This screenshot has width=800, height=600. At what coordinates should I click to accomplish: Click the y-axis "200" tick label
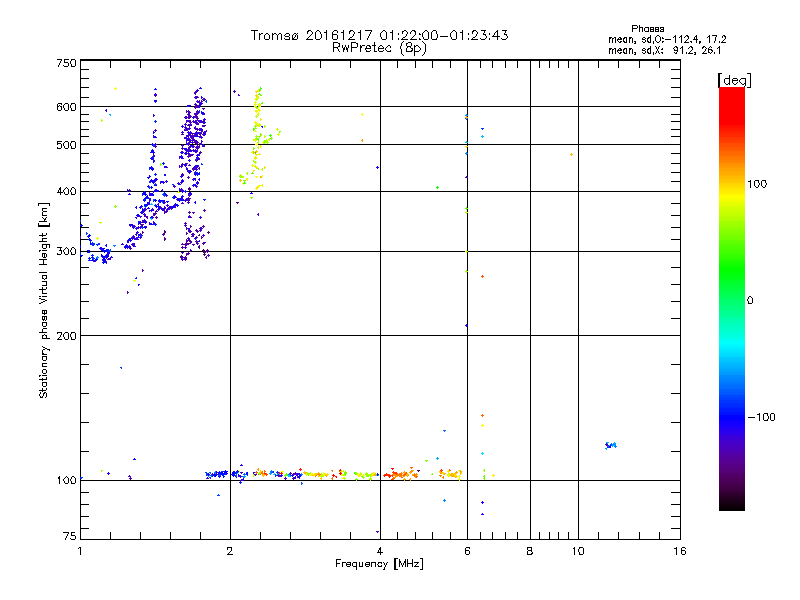[66, 336]
